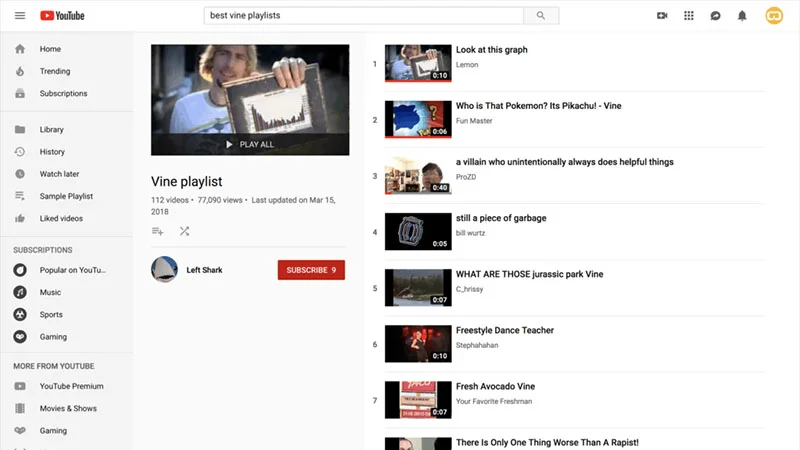The height and width of the screenshot is (450, 800).
Task: Click the Movies & Shows film icon
Action: pos(20,408)
